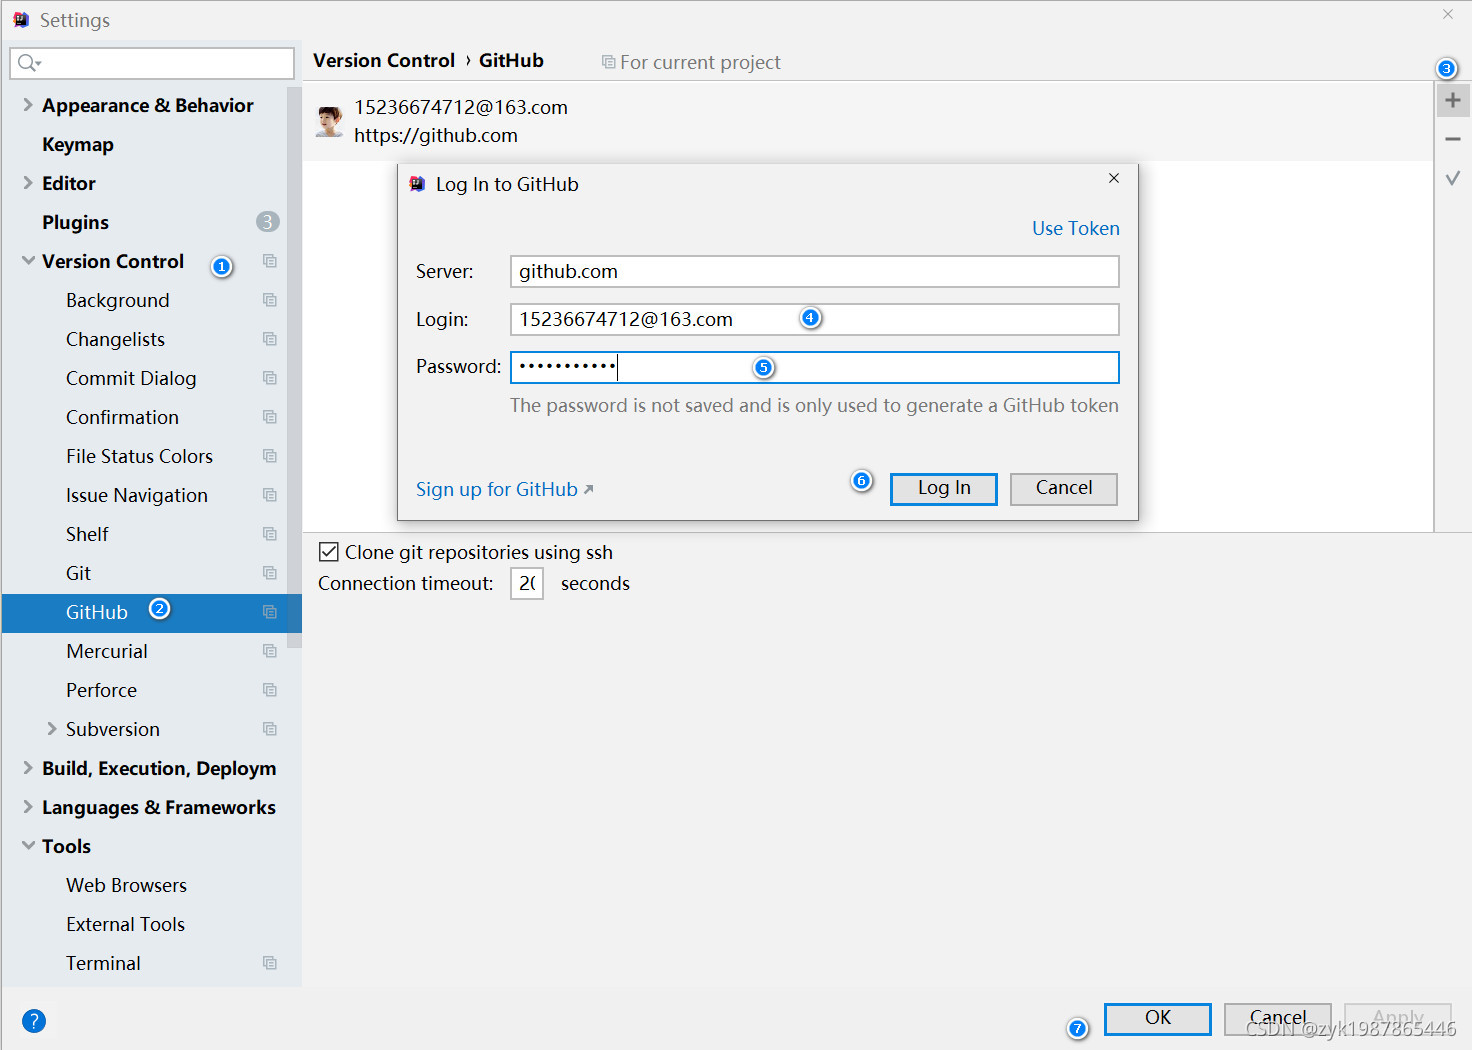The width and height of the screenshot is (1472, 1050).
Task: Click project-level icon beside Terminal
Action: pyautogui.click(x=270, y=963)
